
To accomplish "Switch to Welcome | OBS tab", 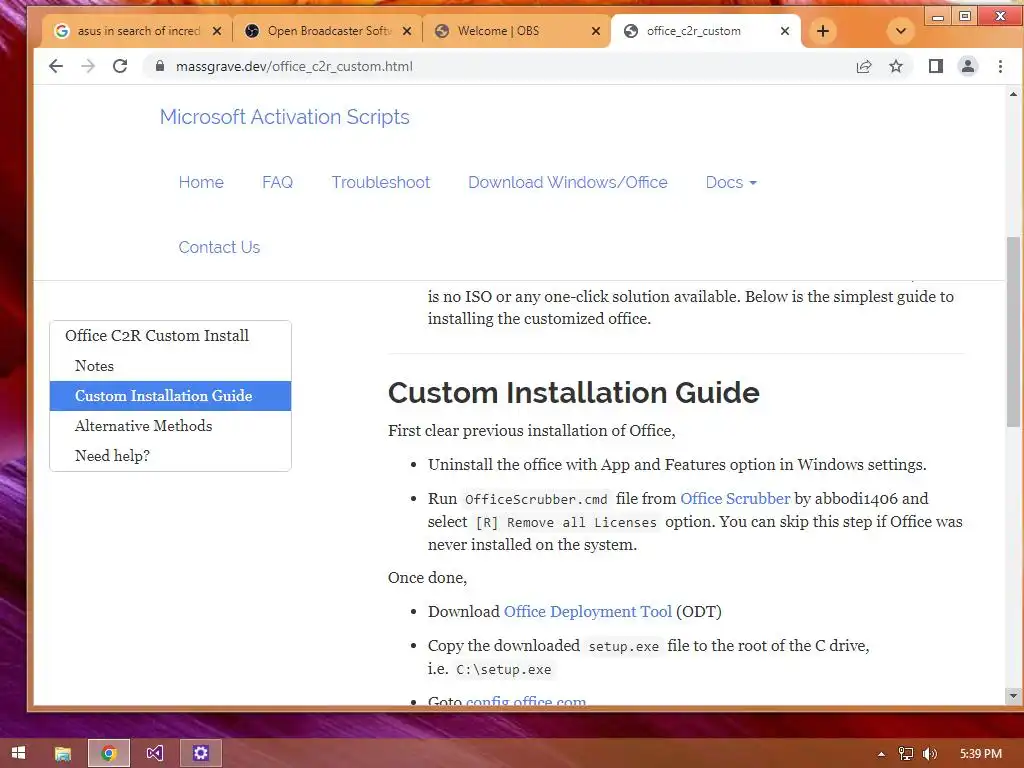I will pos(516,31).
